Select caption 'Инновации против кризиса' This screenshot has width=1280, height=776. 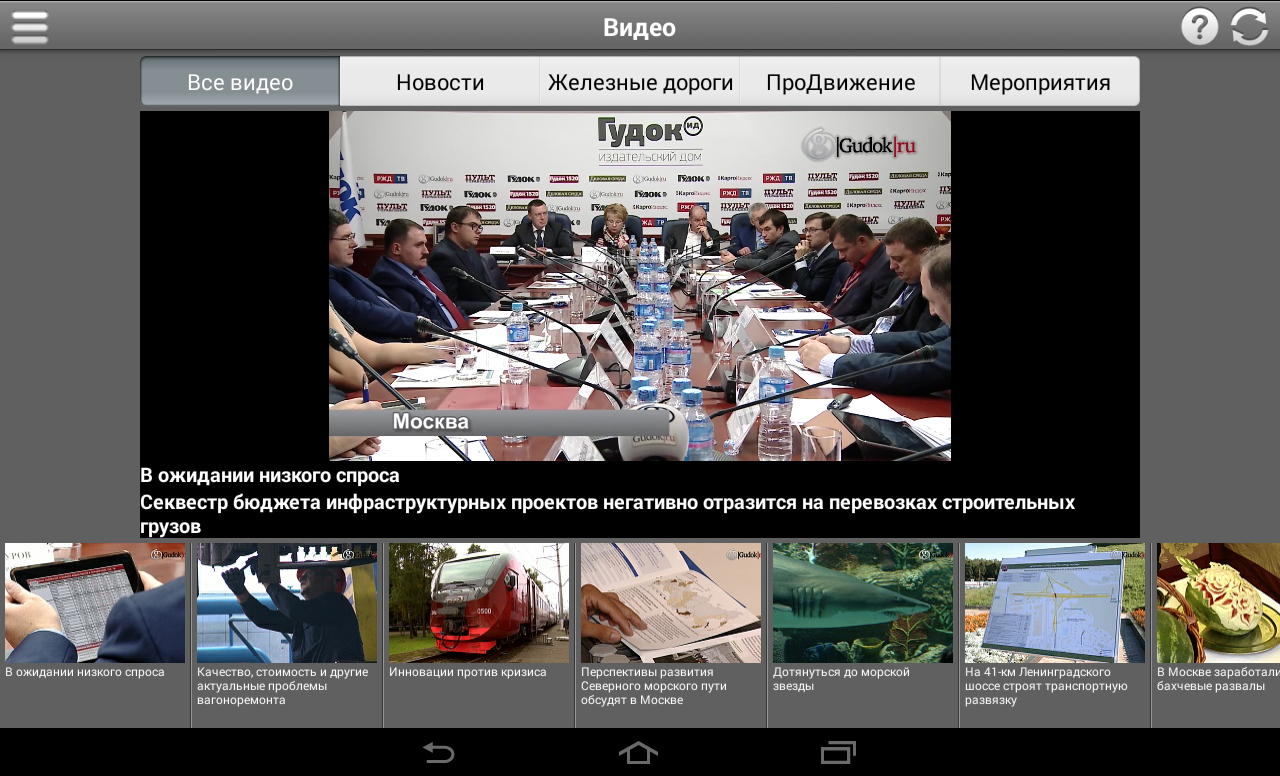468,672
